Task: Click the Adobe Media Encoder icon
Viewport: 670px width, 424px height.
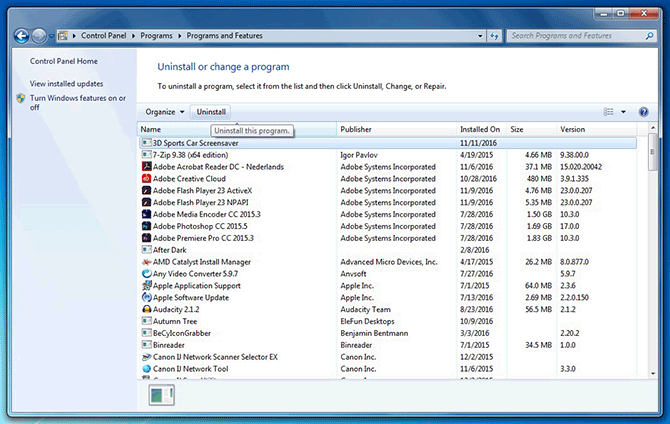Action: 147,214
